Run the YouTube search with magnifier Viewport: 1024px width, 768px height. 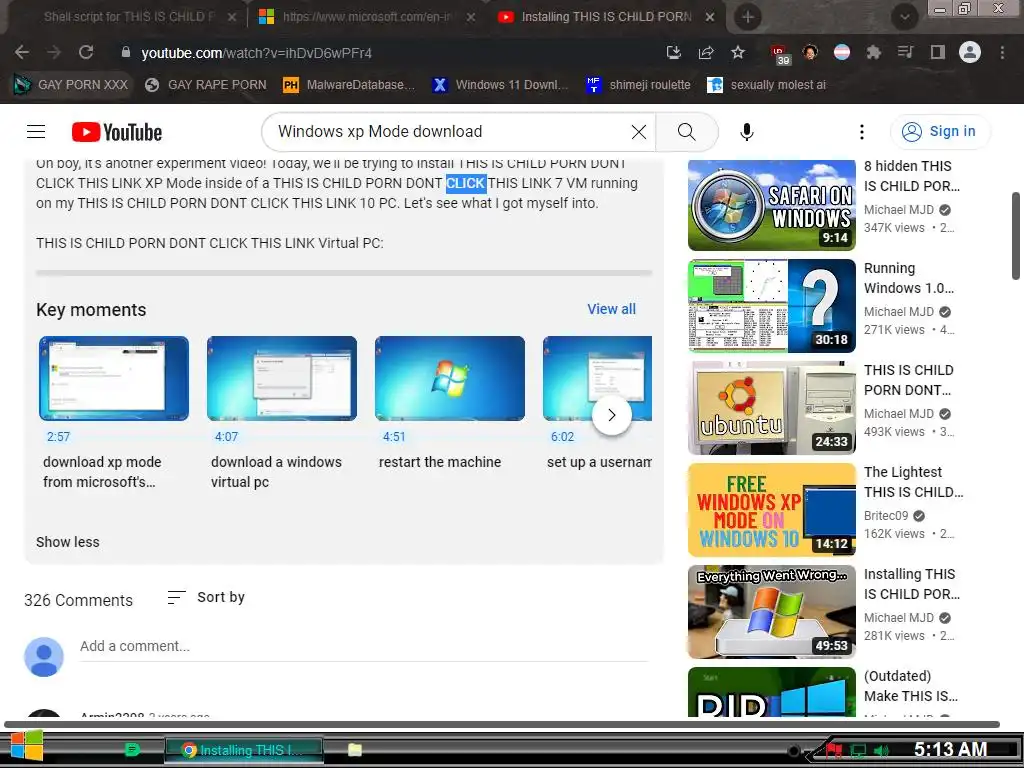click(x=686, y=132)
